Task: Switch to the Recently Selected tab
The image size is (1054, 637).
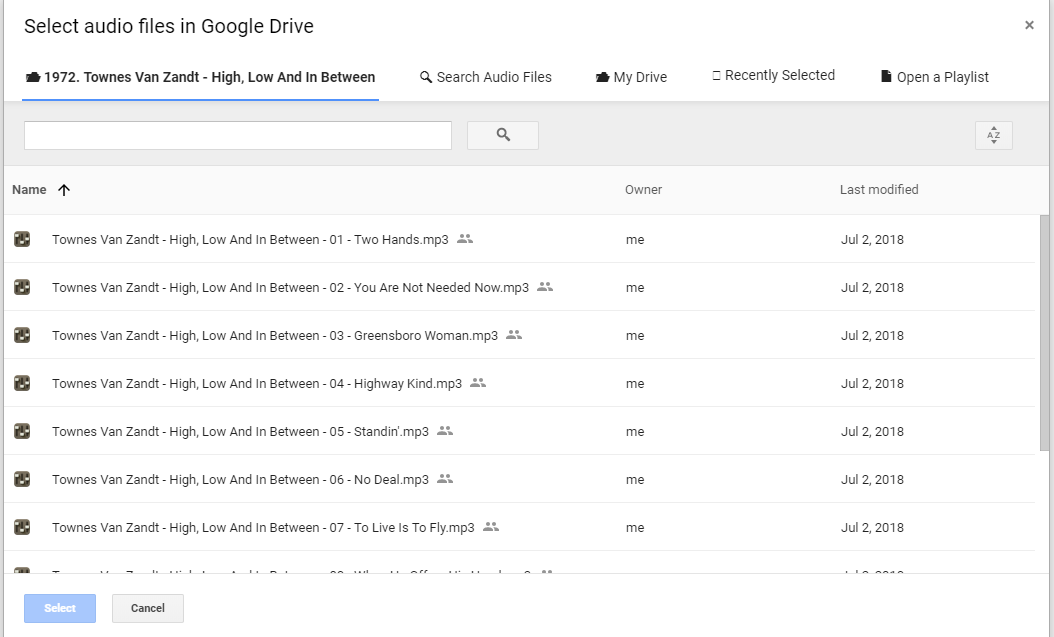Action: click(x=774, y=76)
